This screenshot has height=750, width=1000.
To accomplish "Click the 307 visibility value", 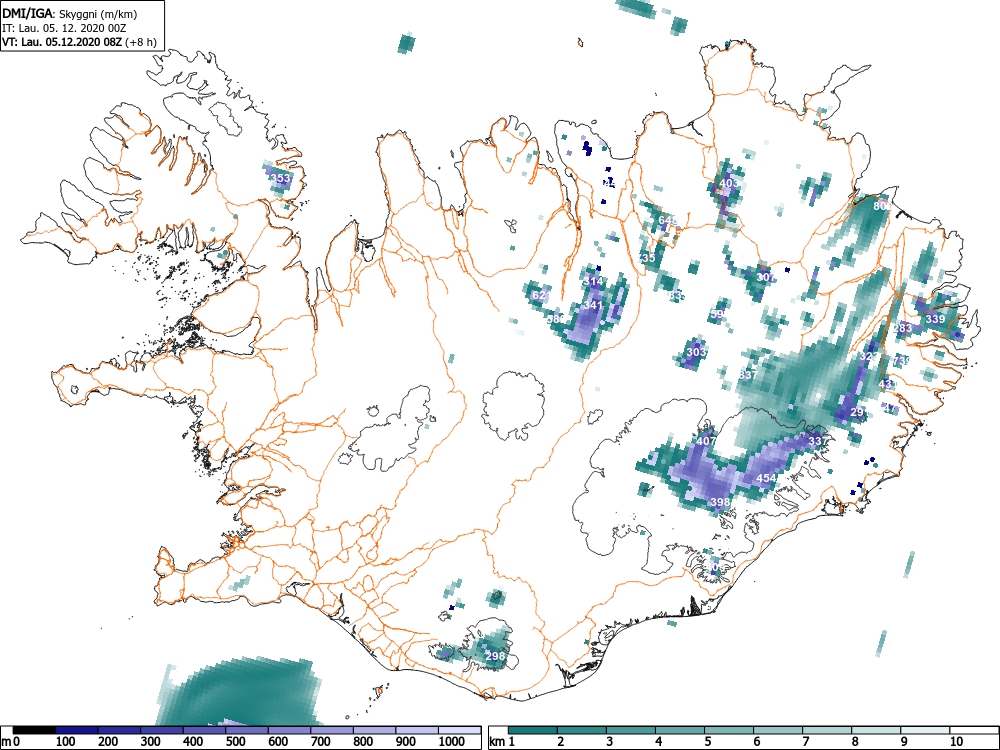I will coord(765,277).
